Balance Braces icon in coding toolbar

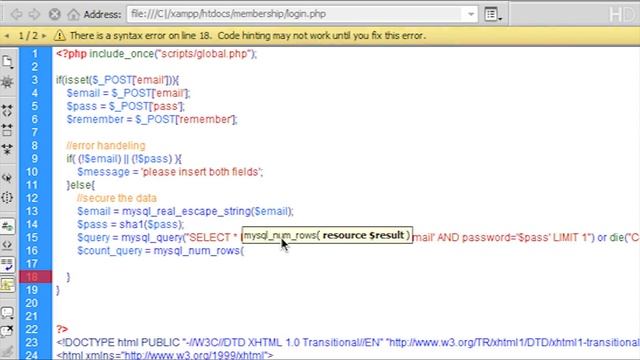coord(7,198)
